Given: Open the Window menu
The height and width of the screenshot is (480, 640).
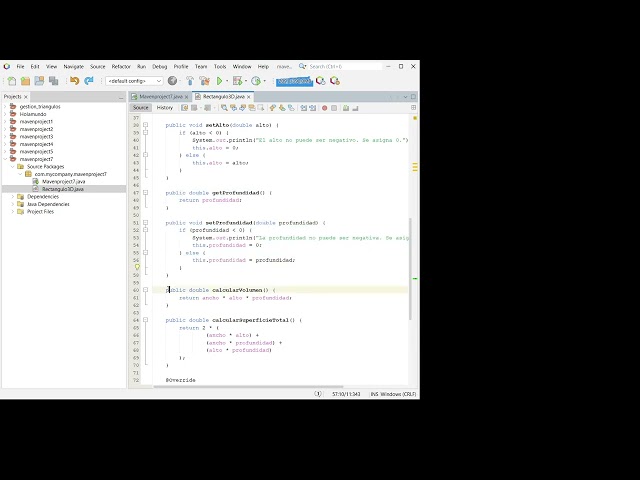Looking at the screenshot, I should (x=242, y=67).
